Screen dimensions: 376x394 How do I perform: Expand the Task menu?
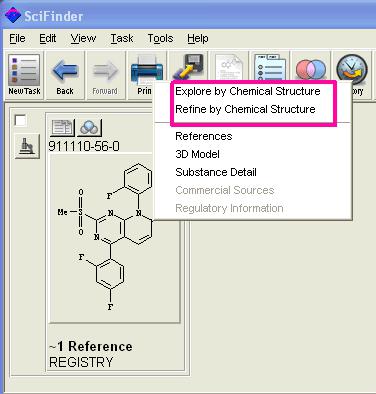[122, 39]
